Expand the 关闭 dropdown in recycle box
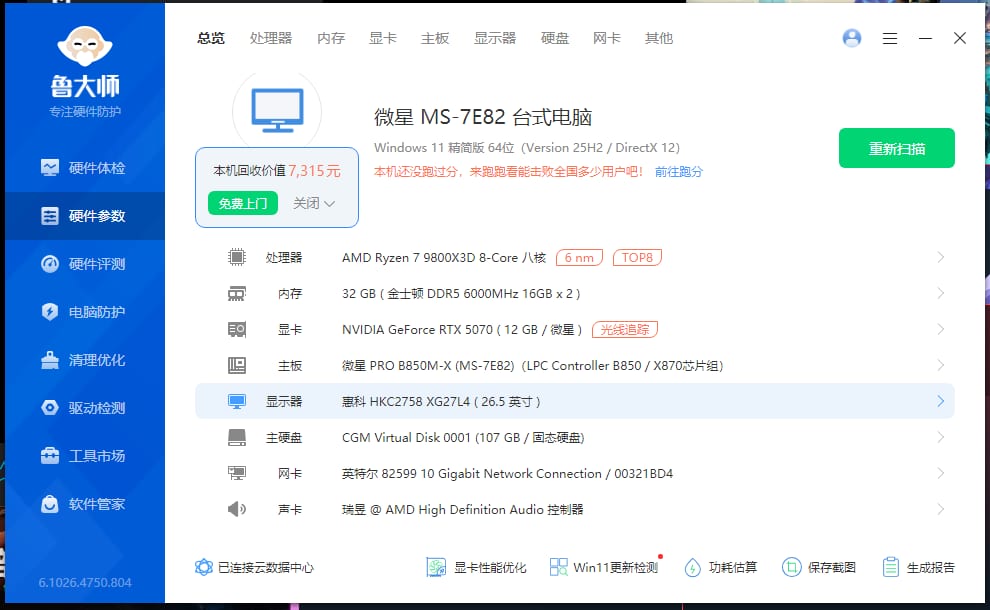This screenshot has width=990, height=610. coord(314,203)
